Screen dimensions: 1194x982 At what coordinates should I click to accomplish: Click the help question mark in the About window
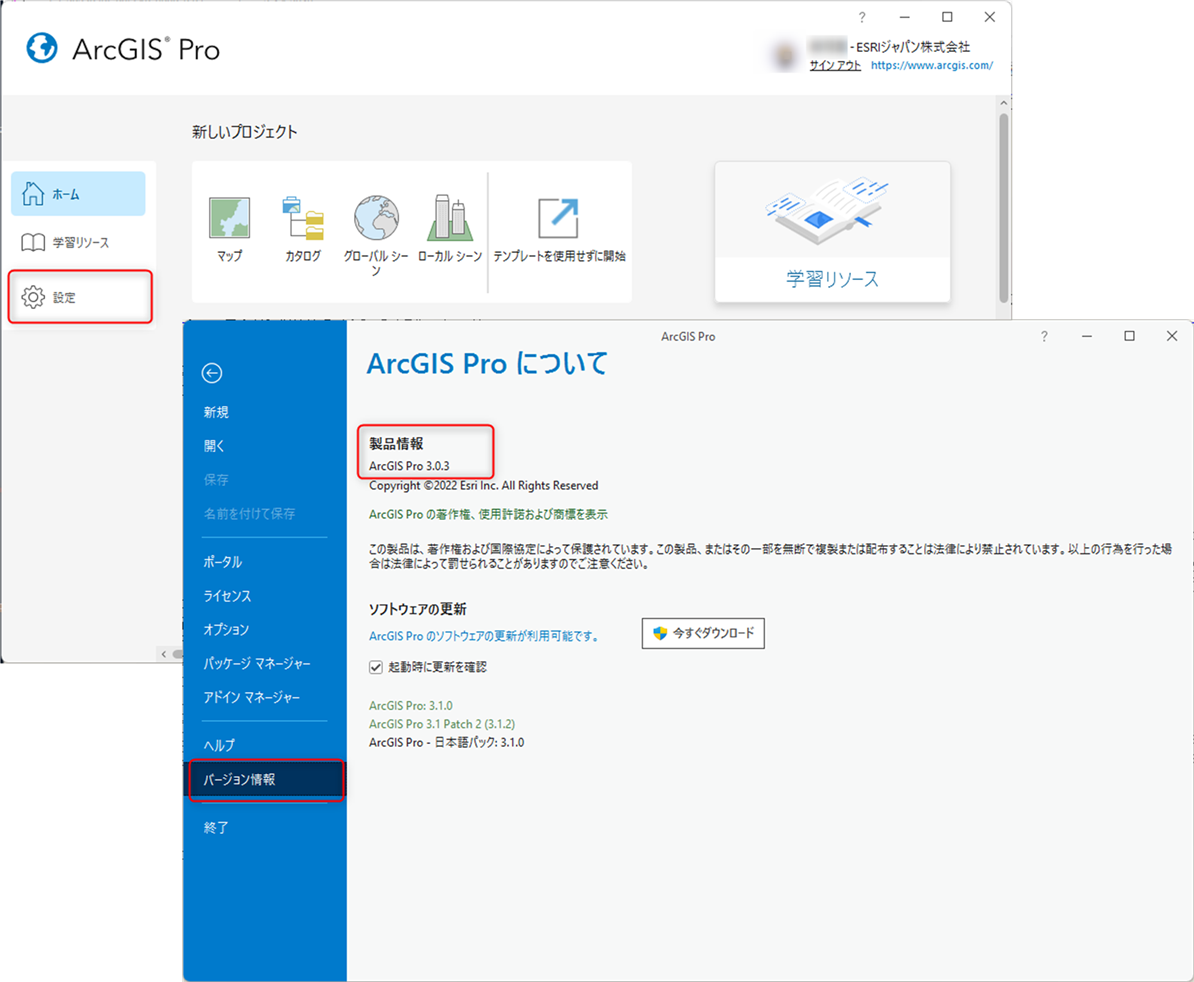pyautogui.click(x=1044, y=336)
